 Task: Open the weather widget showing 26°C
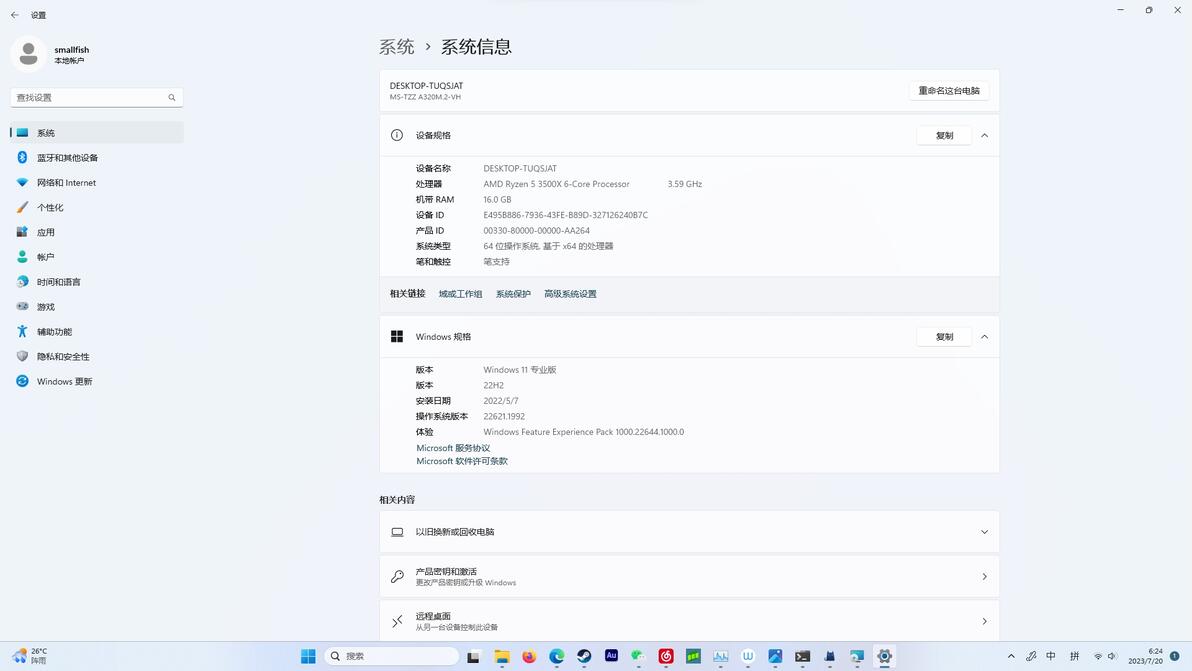point(30,656)
